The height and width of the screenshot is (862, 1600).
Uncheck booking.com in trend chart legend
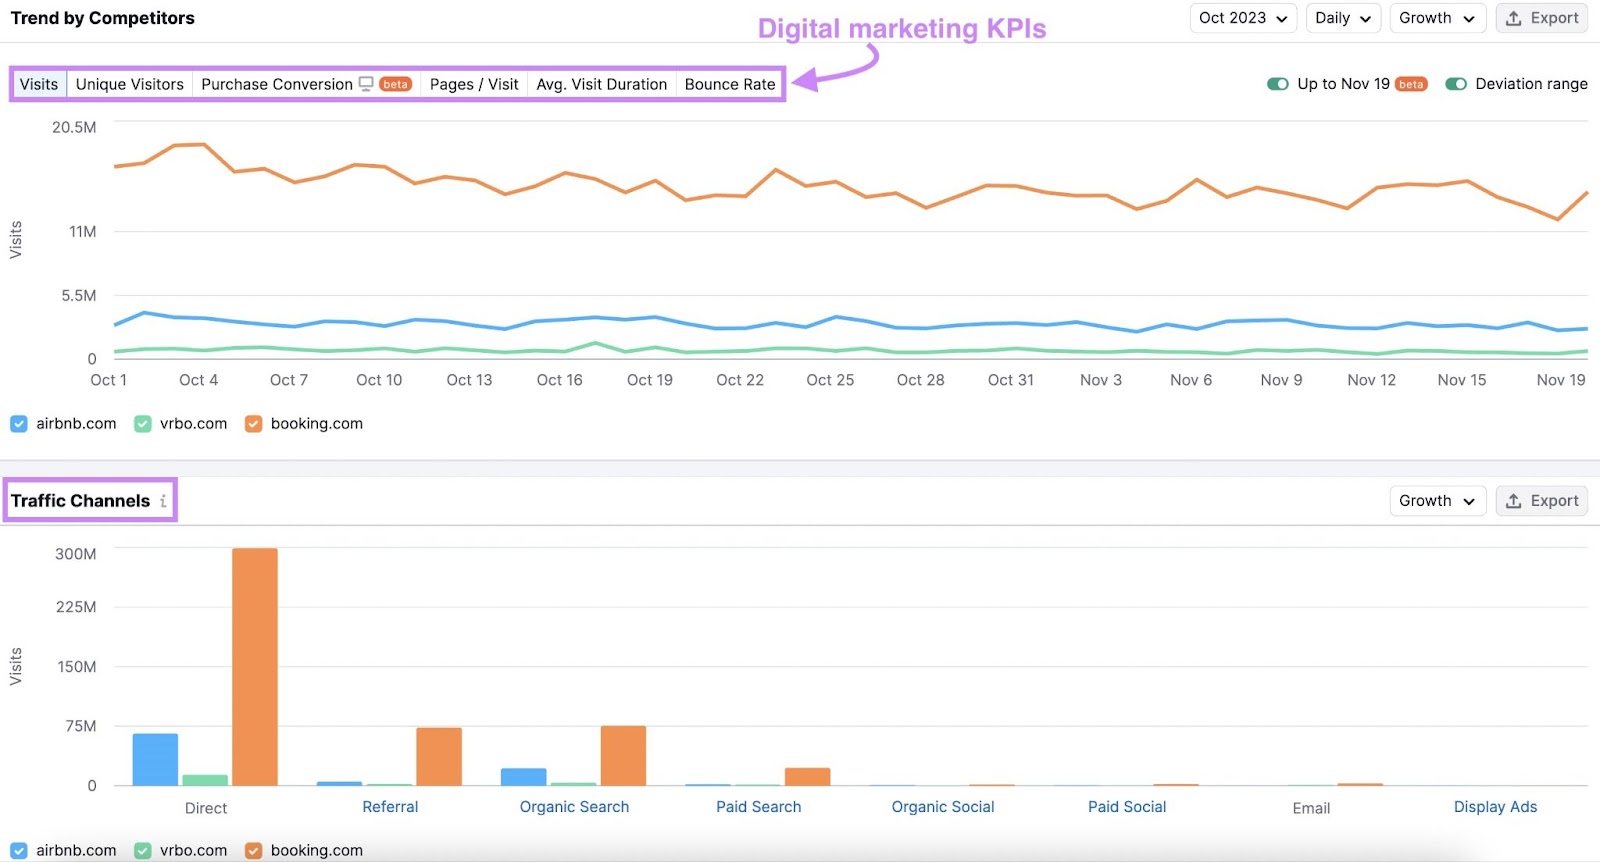[253, 424]
